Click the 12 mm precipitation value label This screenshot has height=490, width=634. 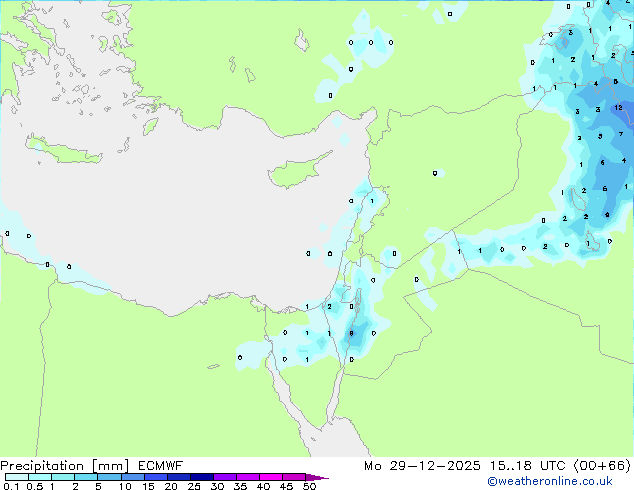pos(618,108)
